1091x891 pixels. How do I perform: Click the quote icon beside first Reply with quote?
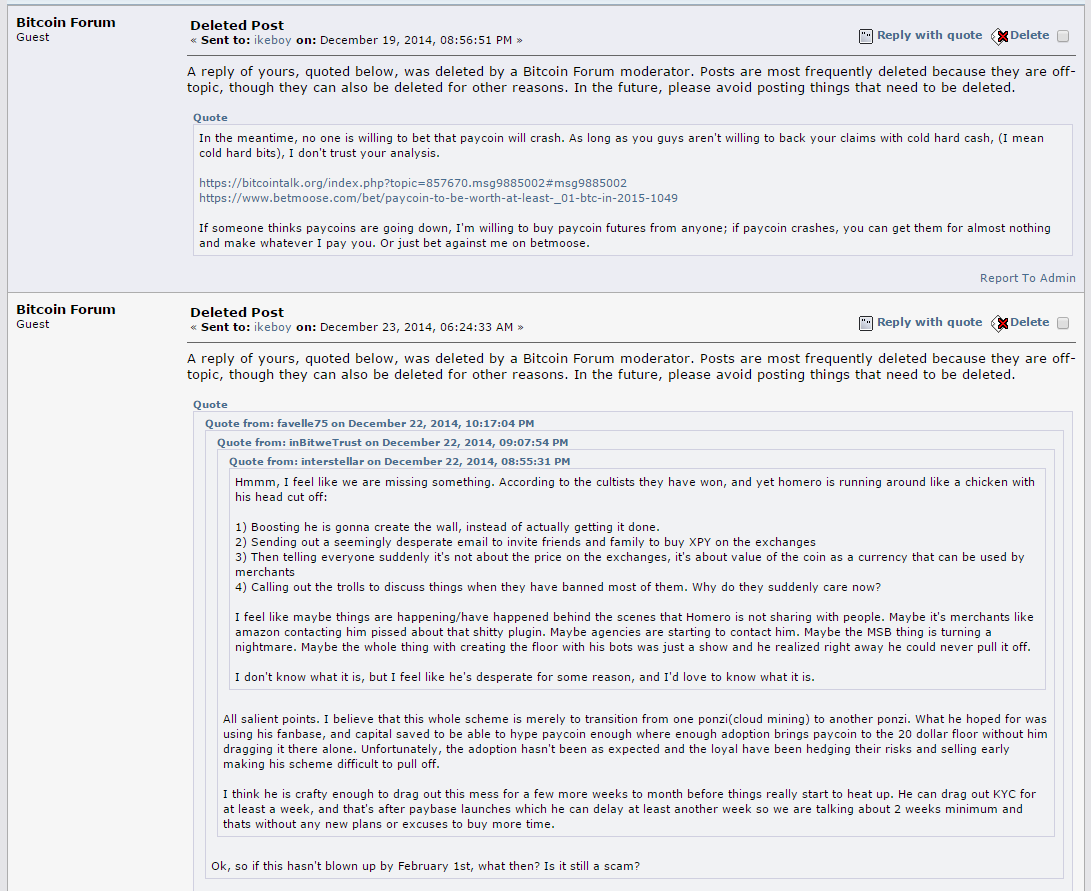coord(866,36)
